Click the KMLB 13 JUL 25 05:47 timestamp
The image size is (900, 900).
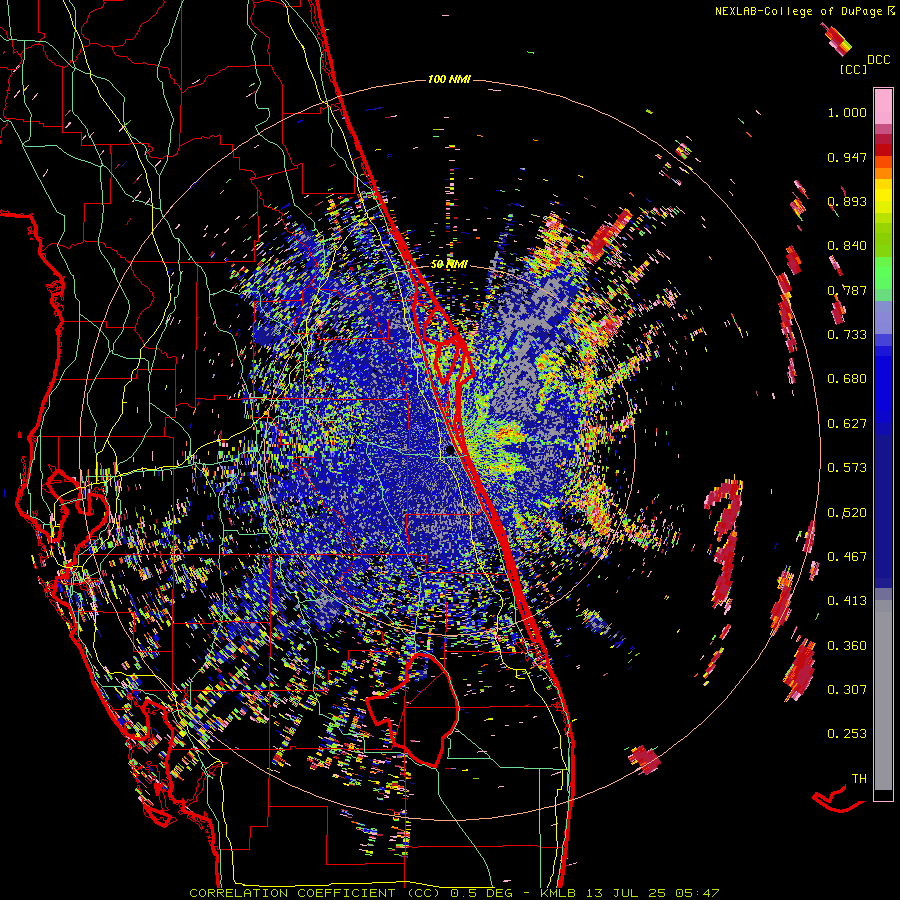pyautogui.click(x=630, y=893)
